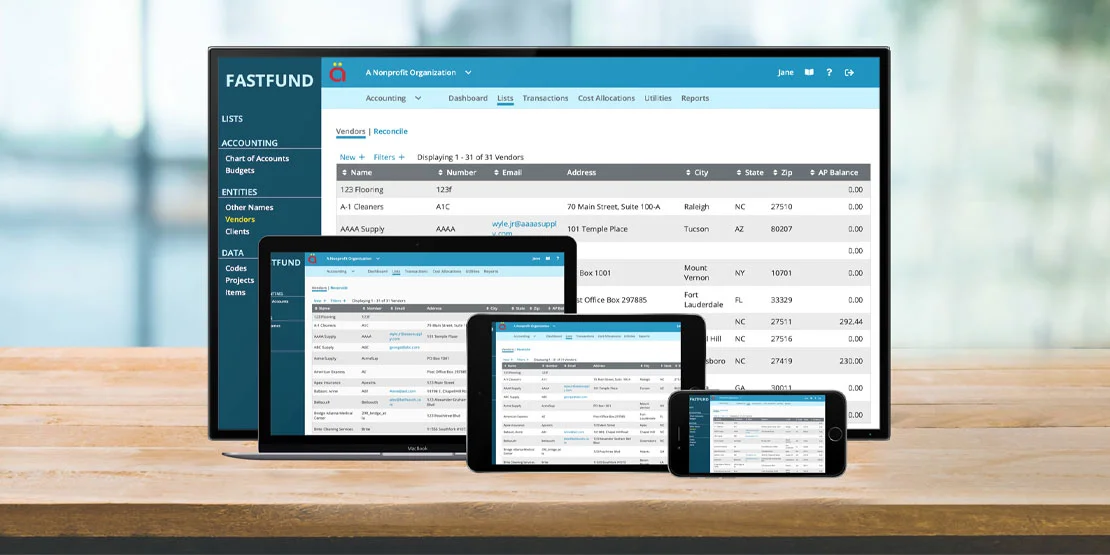Select the highlighted Vendors sidebar entry

[240, 219]
